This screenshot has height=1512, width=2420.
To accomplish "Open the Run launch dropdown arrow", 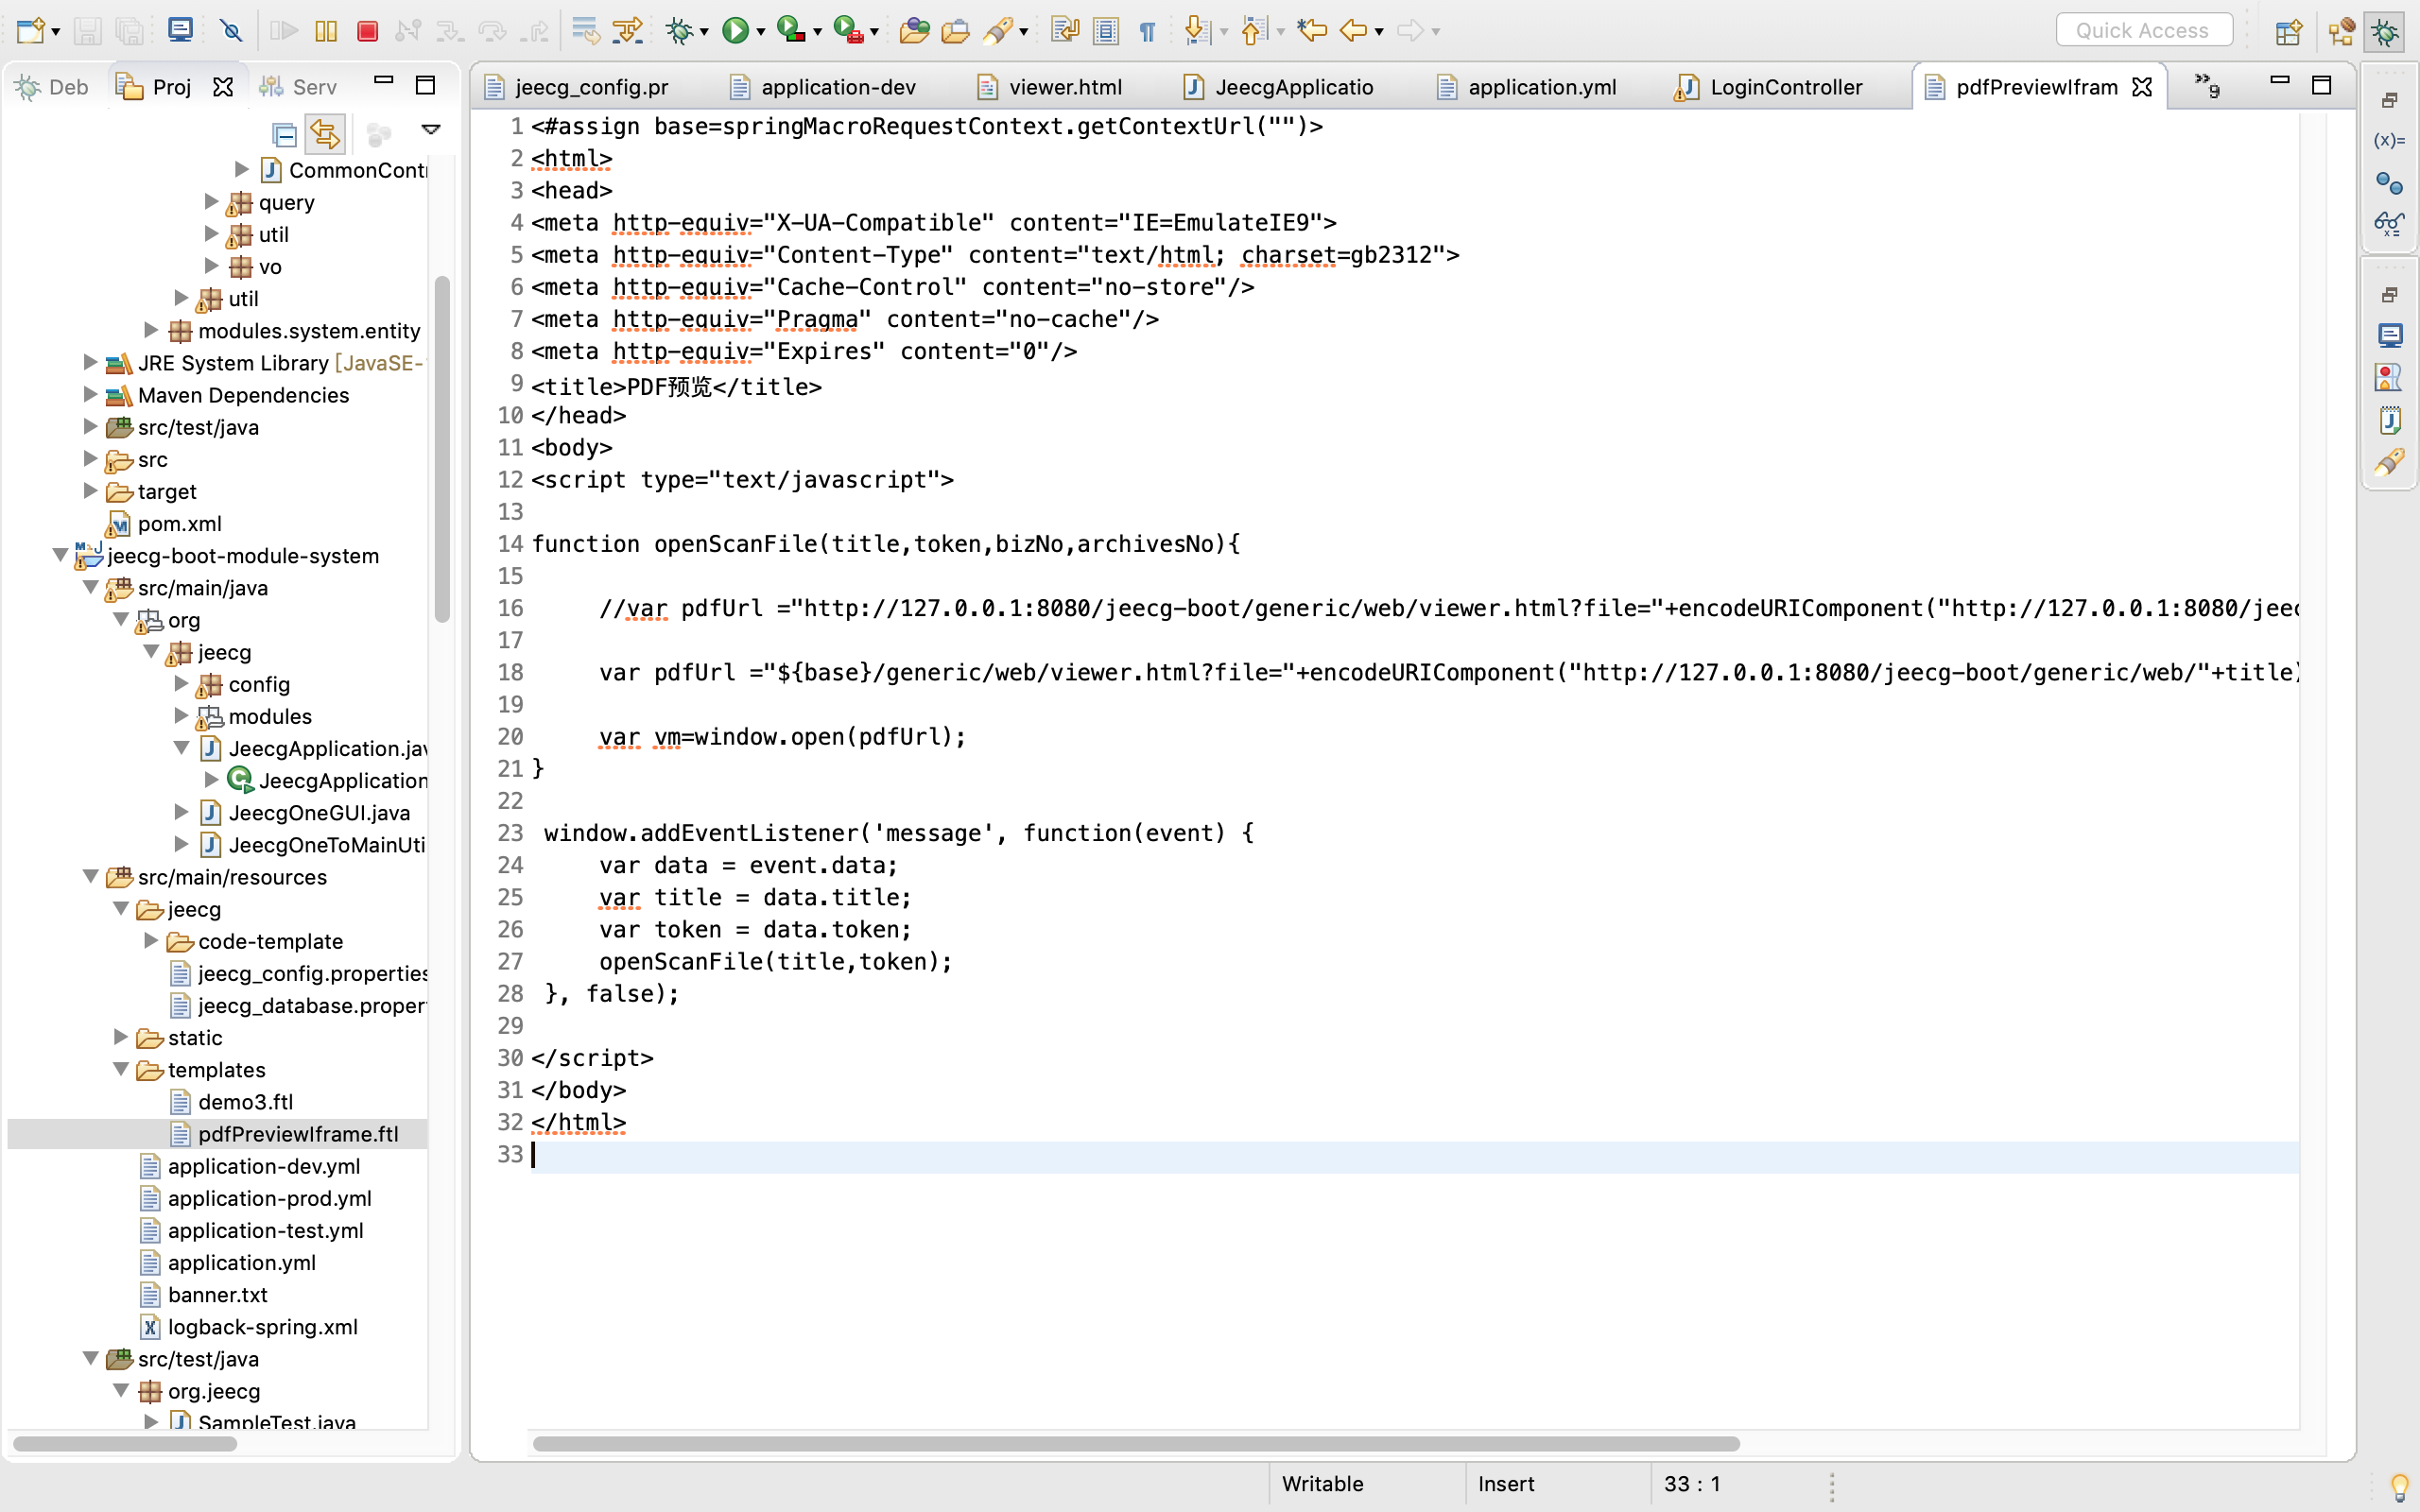I will tap(760, 32).
